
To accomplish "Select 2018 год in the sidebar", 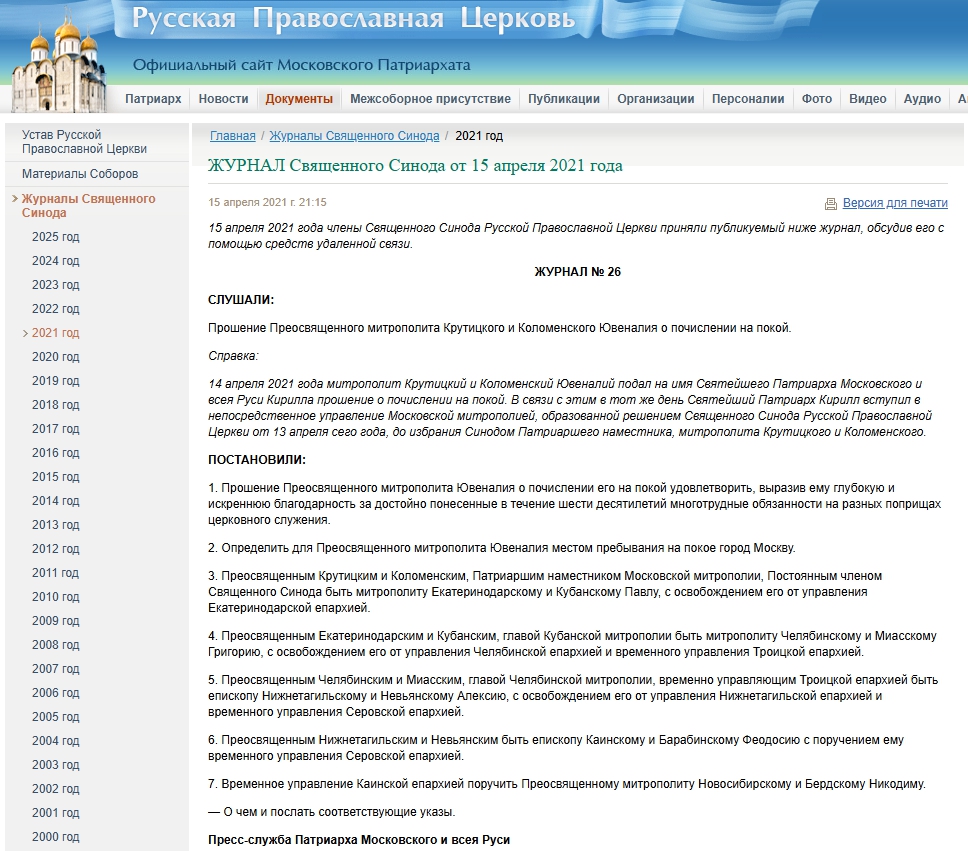I will click(x=56, y=405).
